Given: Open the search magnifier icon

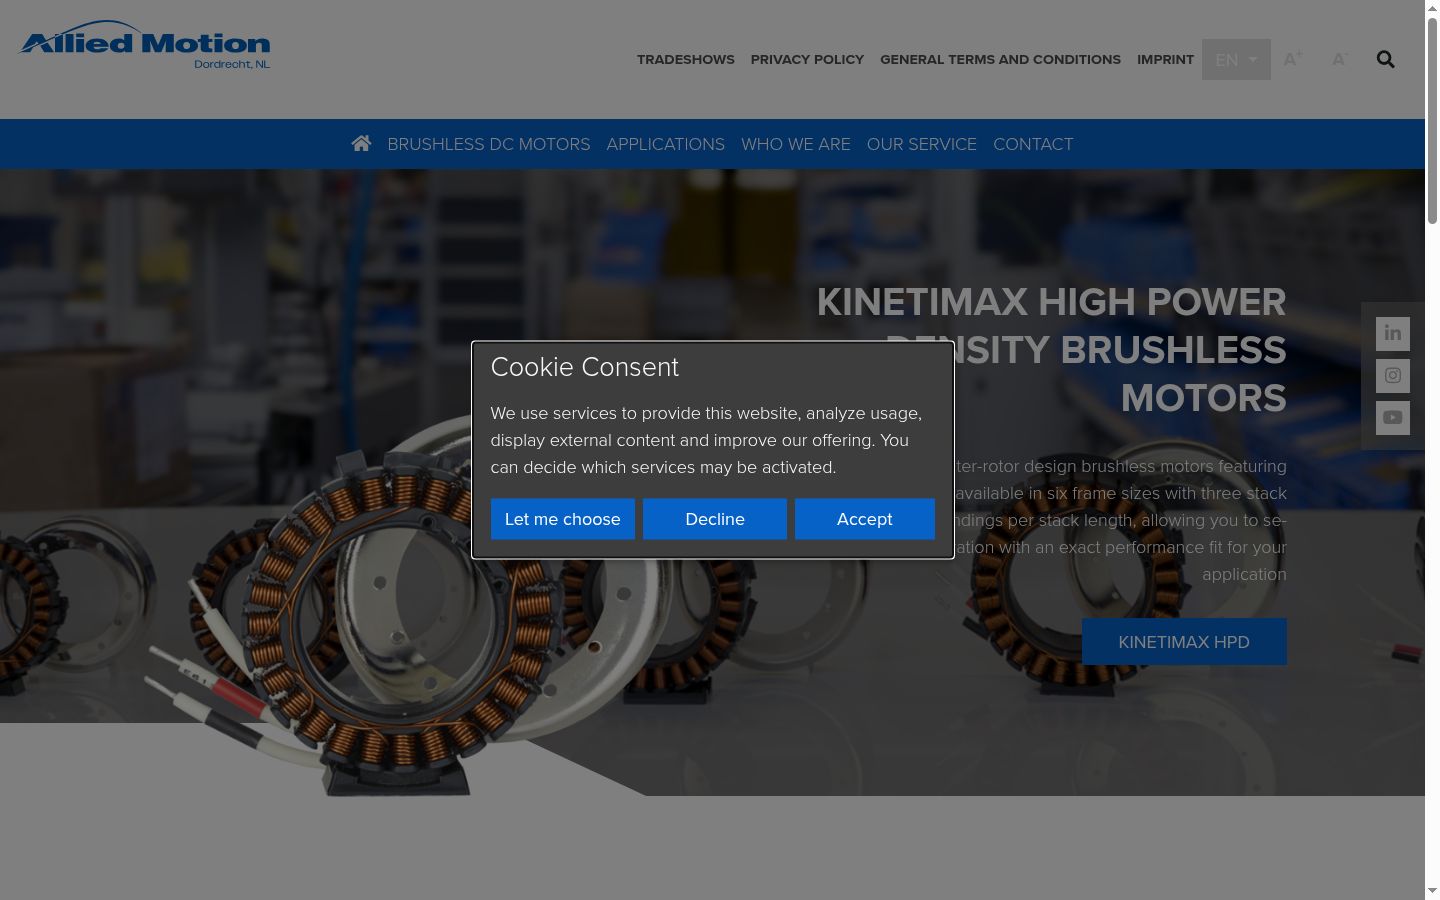Looking at the screenshot, I should pos(1385,59).
